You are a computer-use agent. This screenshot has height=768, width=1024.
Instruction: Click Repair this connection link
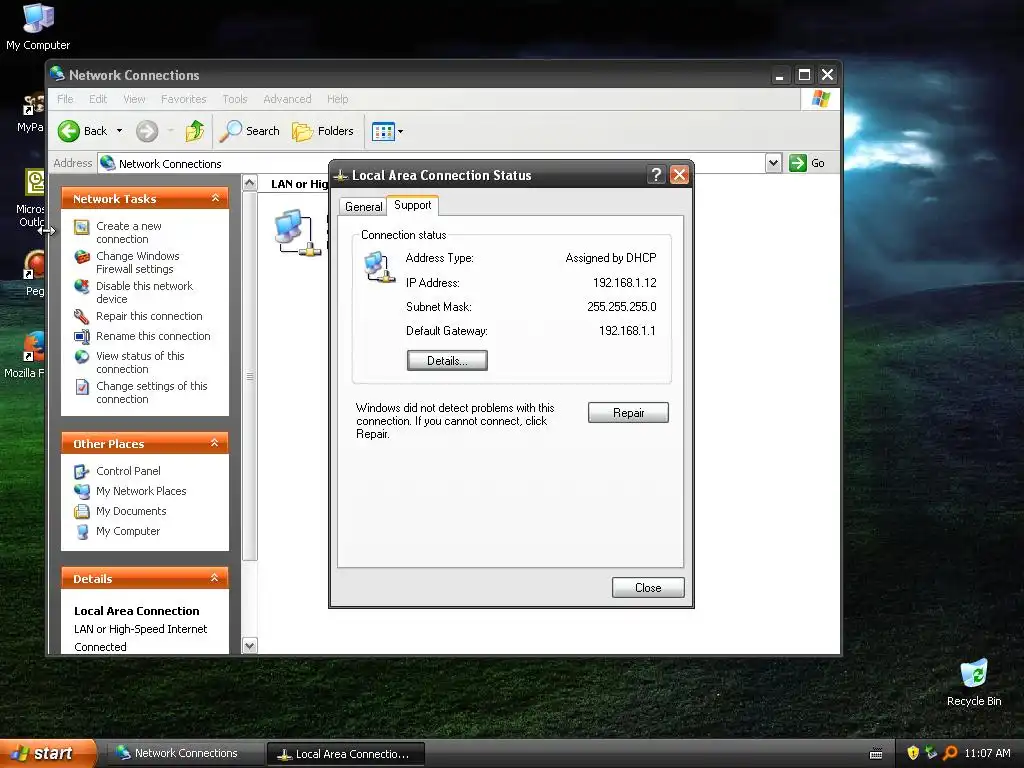(x=149, y=316)
